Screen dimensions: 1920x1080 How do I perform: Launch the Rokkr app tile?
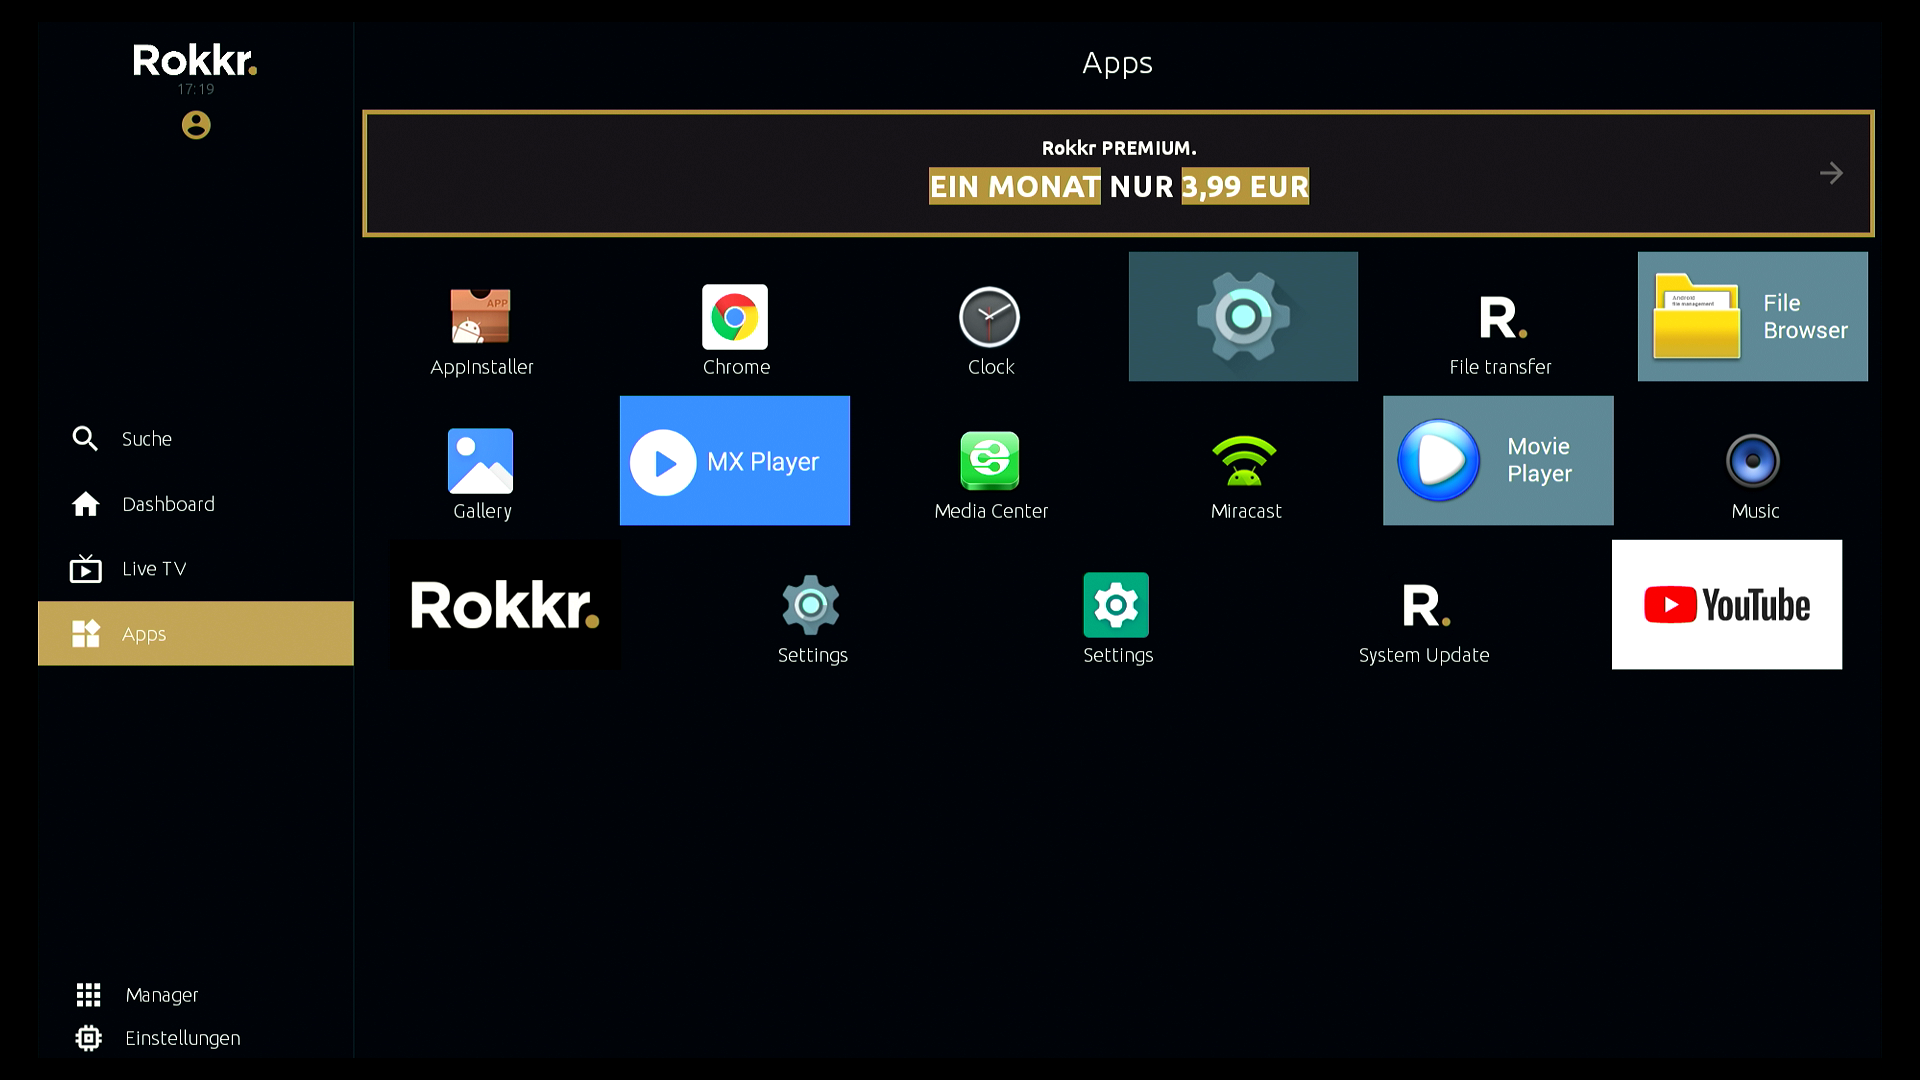(x=505, y=604)
